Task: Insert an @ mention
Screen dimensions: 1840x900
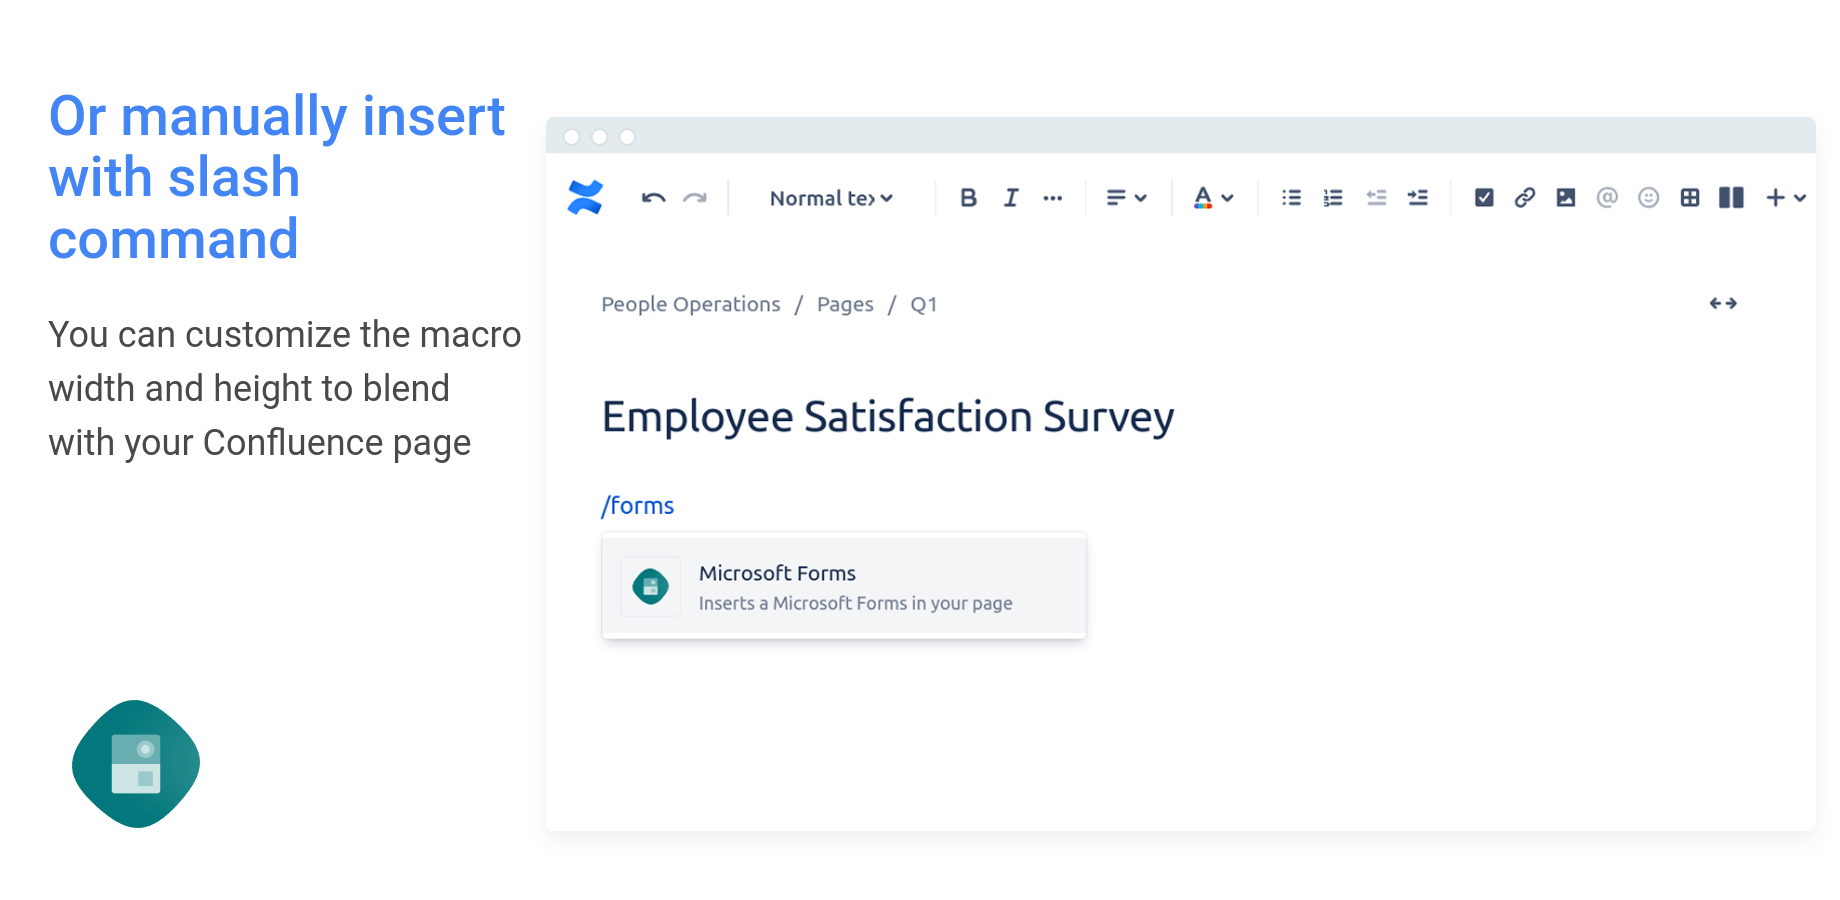Action: (x=1607, y=198)
